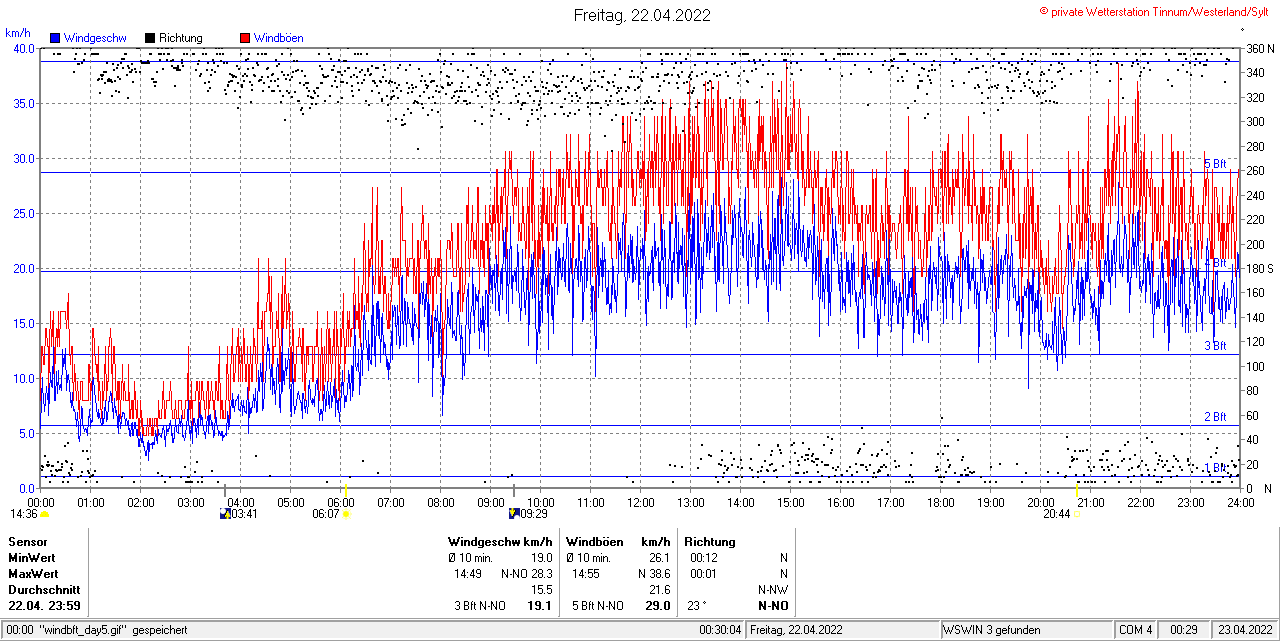Click the moon icon beside 09:29

coord(514,514)
